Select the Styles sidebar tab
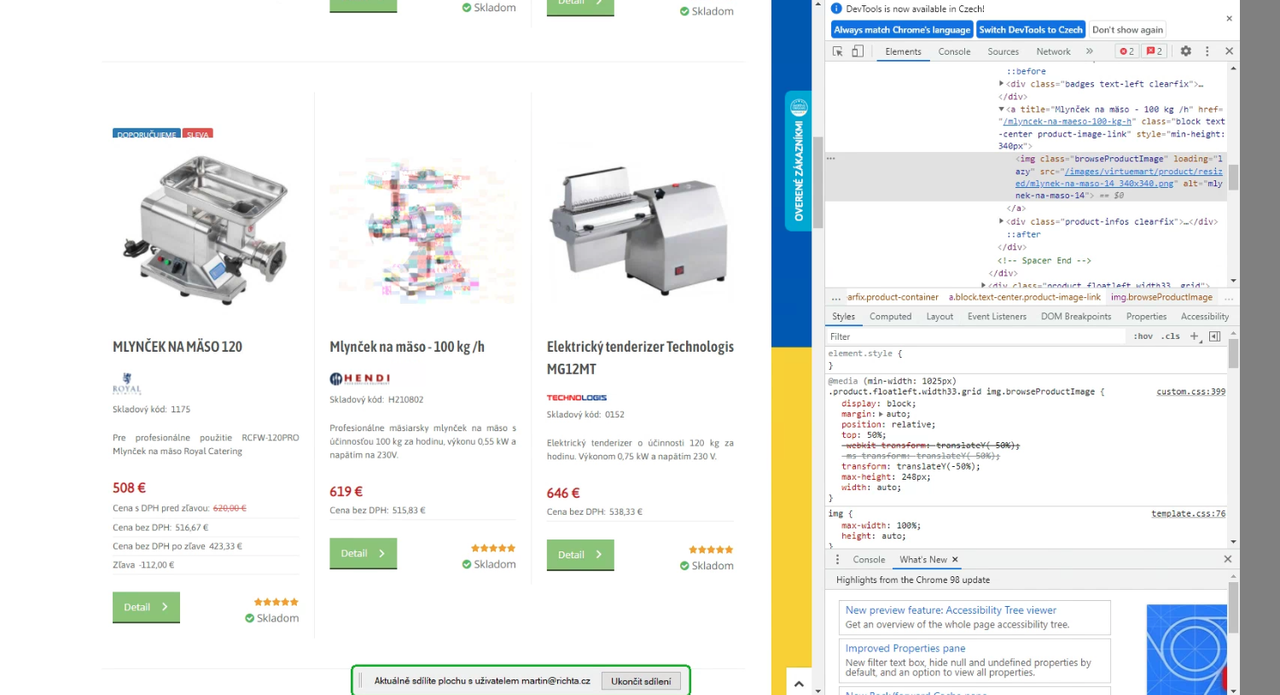Viewport: 1280px width, 695px height. point(843,316)
